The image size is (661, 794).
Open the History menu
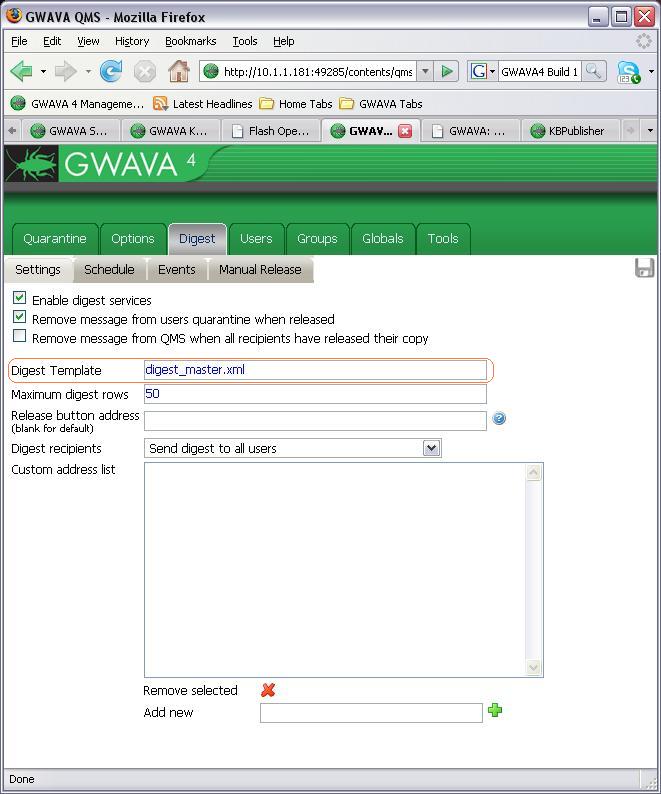click(132, 41)
